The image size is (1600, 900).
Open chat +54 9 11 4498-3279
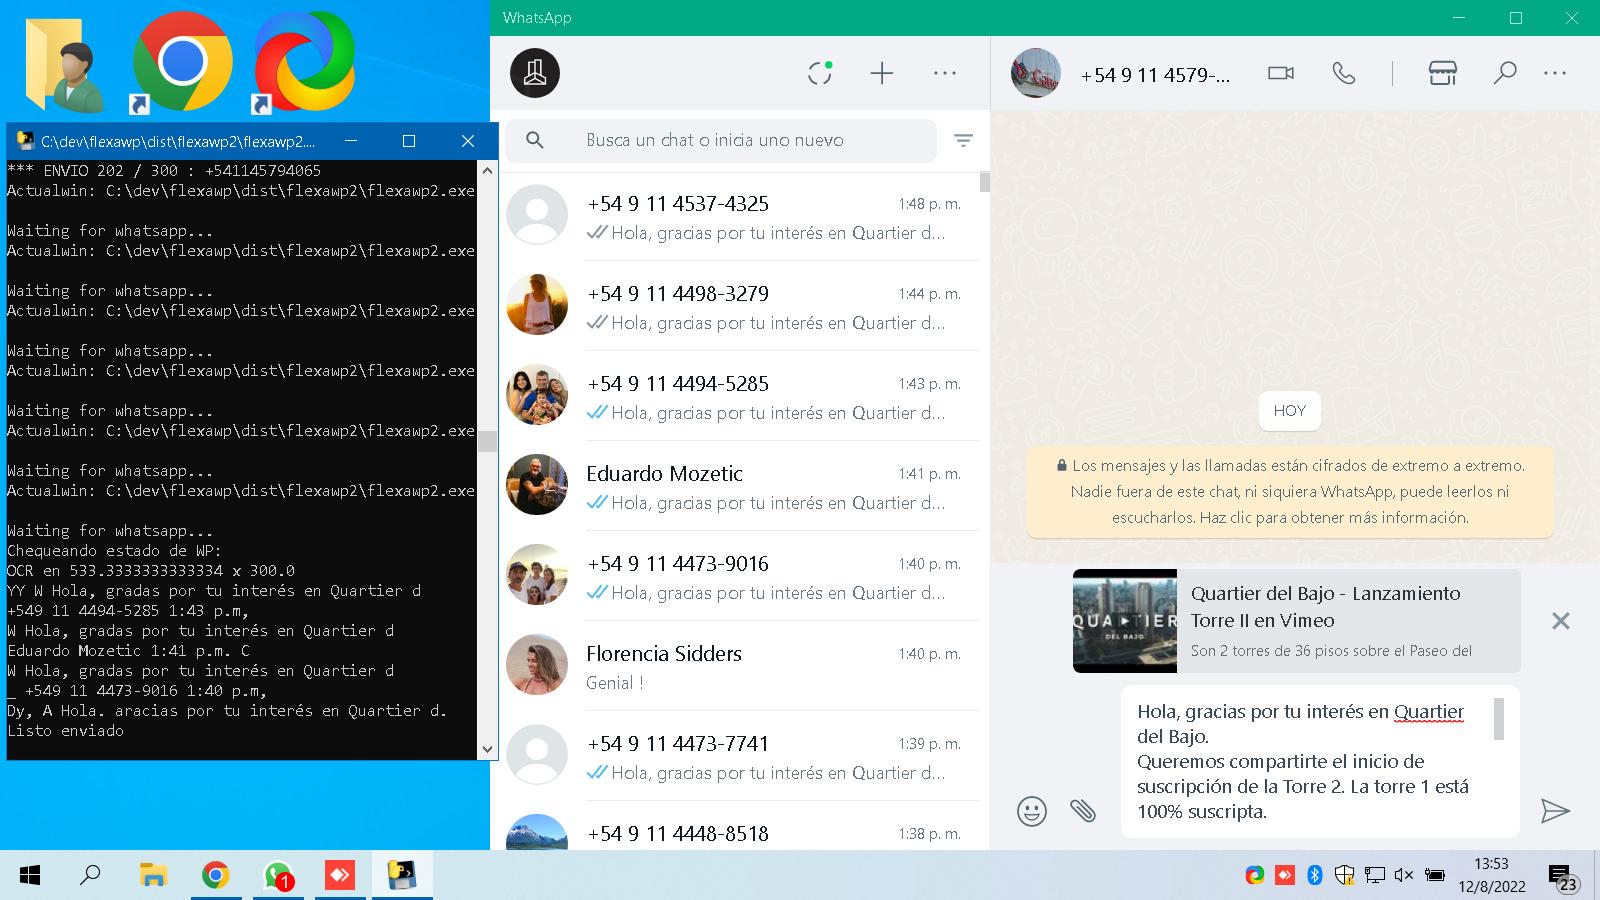tap(740, 307)
